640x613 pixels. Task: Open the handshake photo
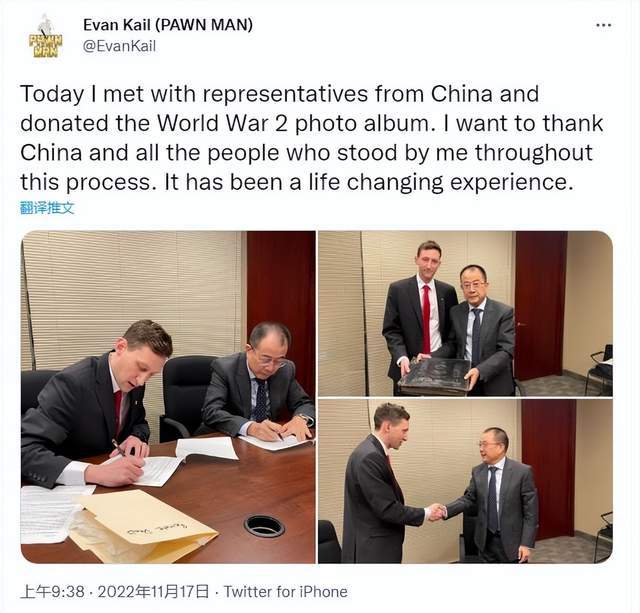click(465, 482)
